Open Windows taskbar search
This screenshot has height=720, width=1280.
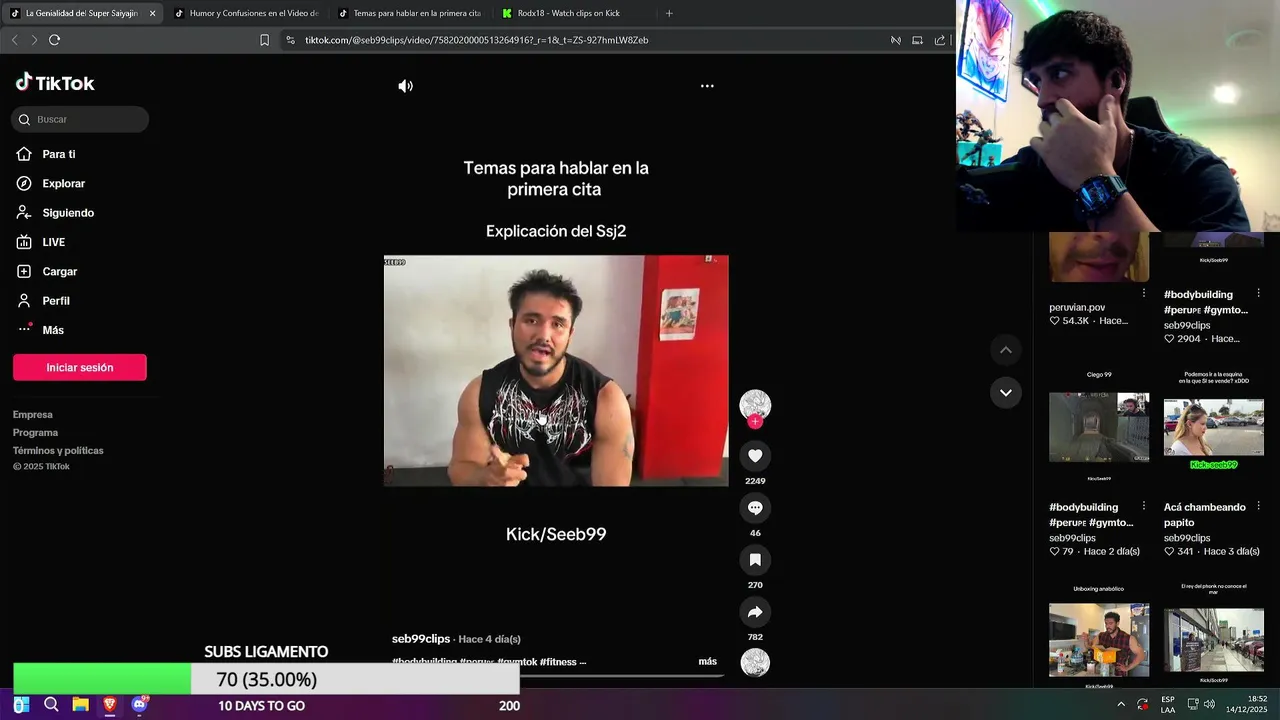pyautogui.click(x=51, y=705)
